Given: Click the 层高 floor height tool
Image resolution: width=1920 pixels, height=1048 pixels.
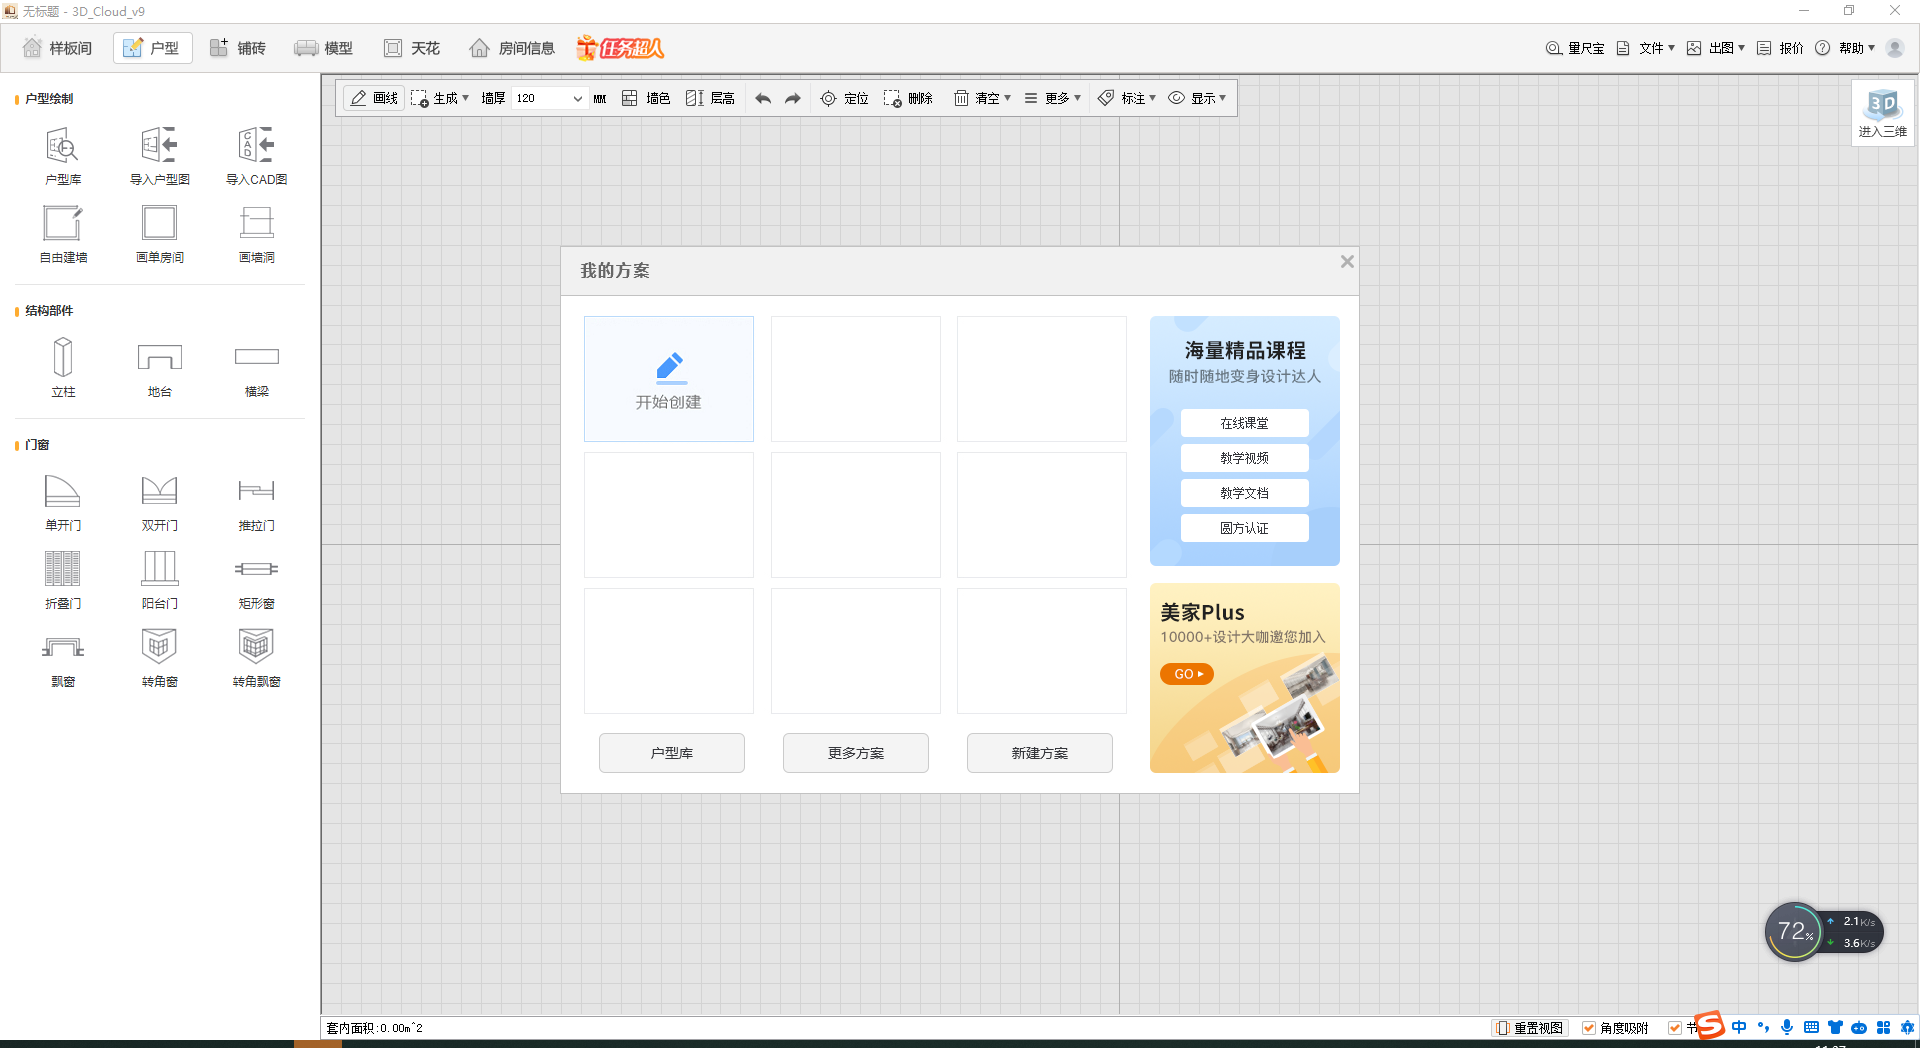Looking at the screenshot, I should point(710,98).
